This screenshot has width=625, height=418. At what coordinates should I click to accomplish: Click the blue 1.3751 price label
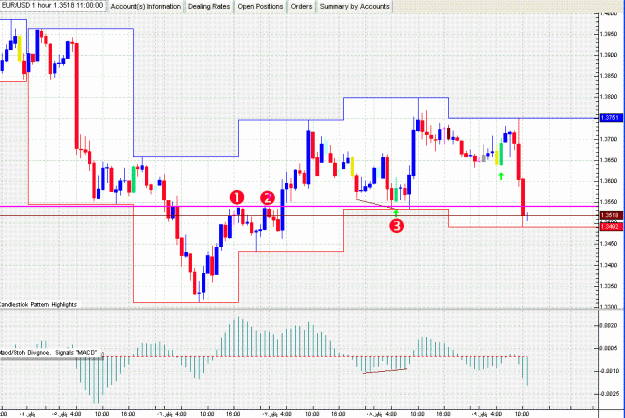[610, 118]
